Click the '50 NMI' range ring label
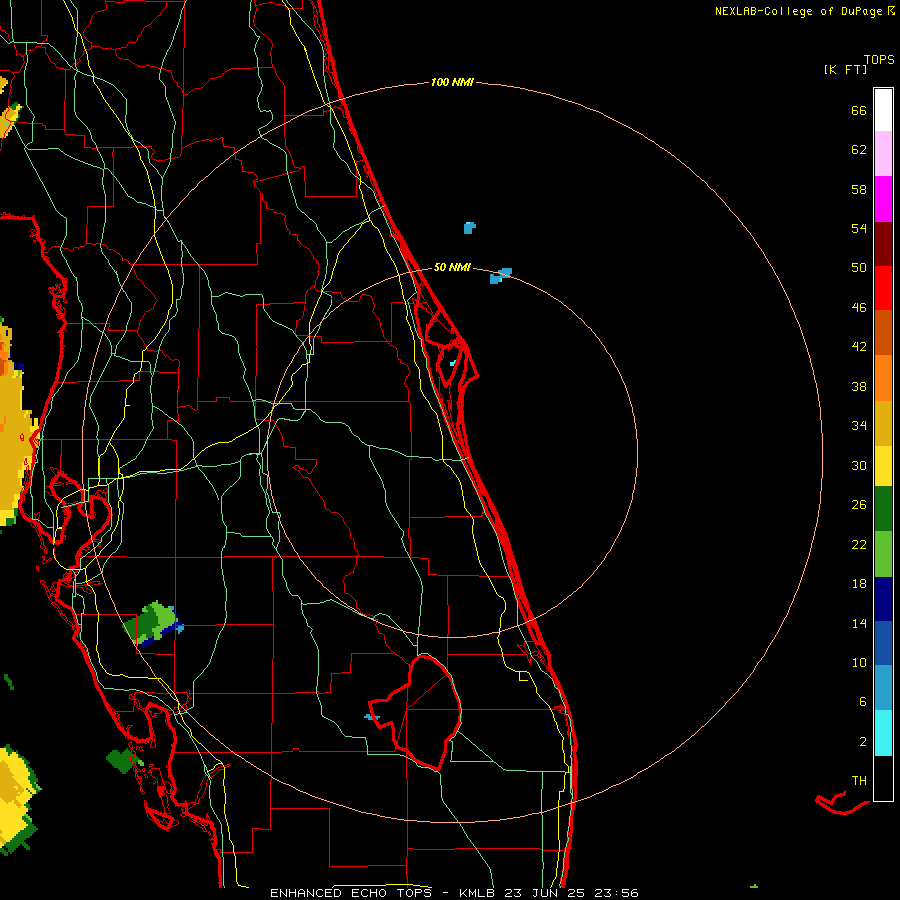900x900 pixels. [x=452, y=267]
